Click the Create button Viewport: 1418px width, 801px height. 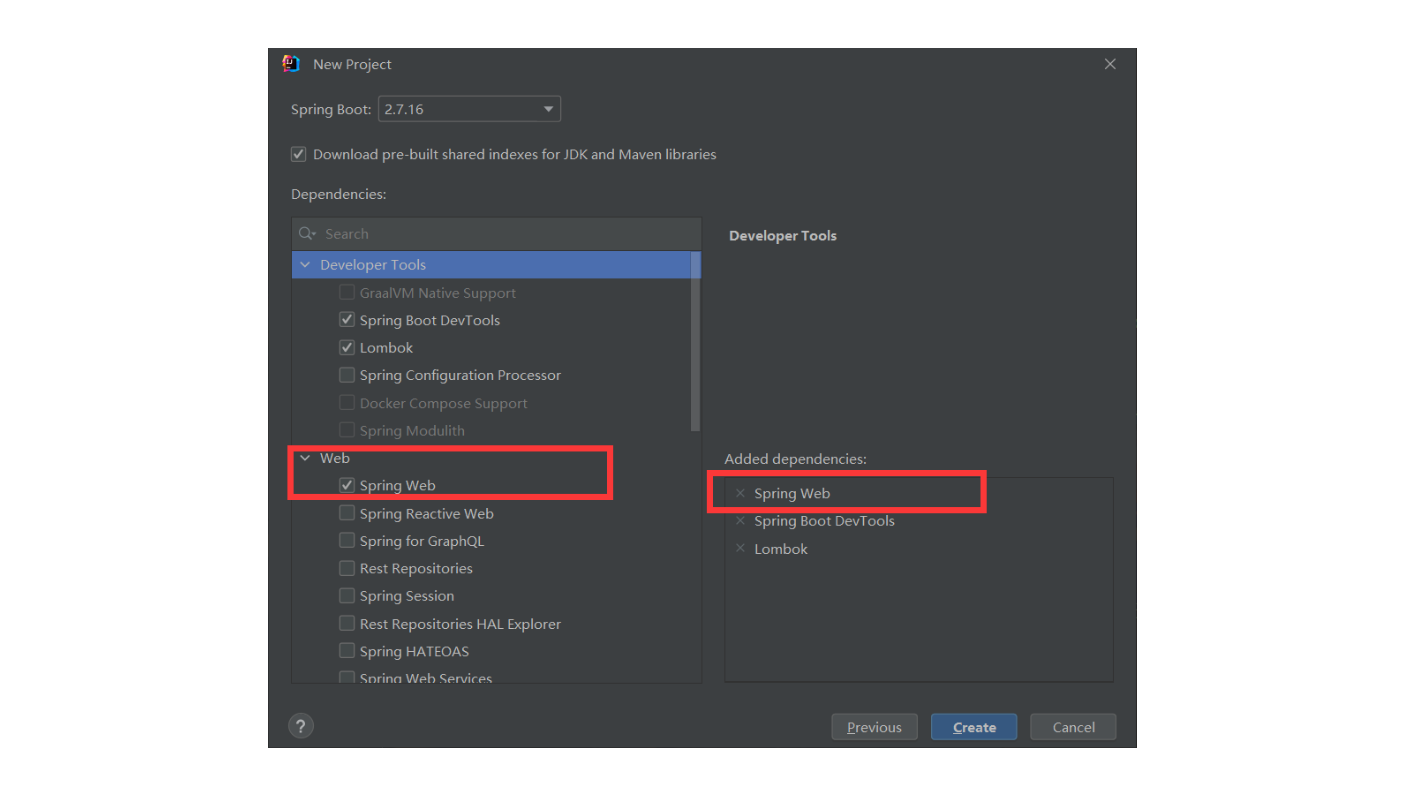(974, 727)
